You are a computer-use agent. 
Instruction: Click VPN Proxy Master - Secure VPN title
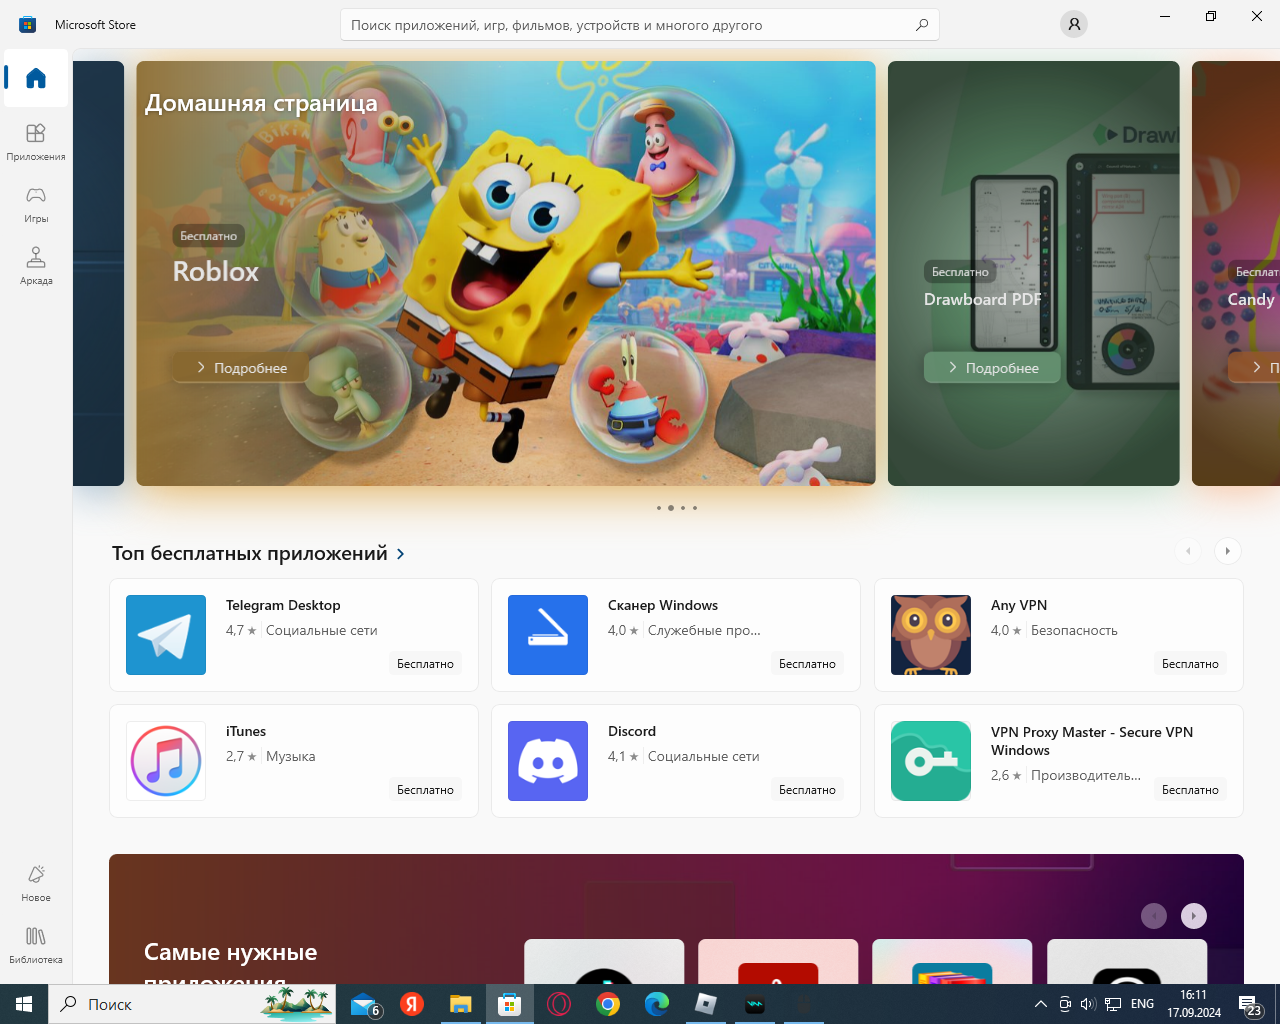1092,741
